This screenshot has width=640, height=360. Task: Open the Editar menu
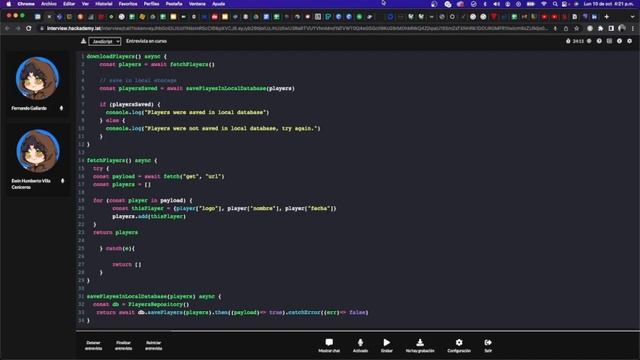tap(69, 4)
